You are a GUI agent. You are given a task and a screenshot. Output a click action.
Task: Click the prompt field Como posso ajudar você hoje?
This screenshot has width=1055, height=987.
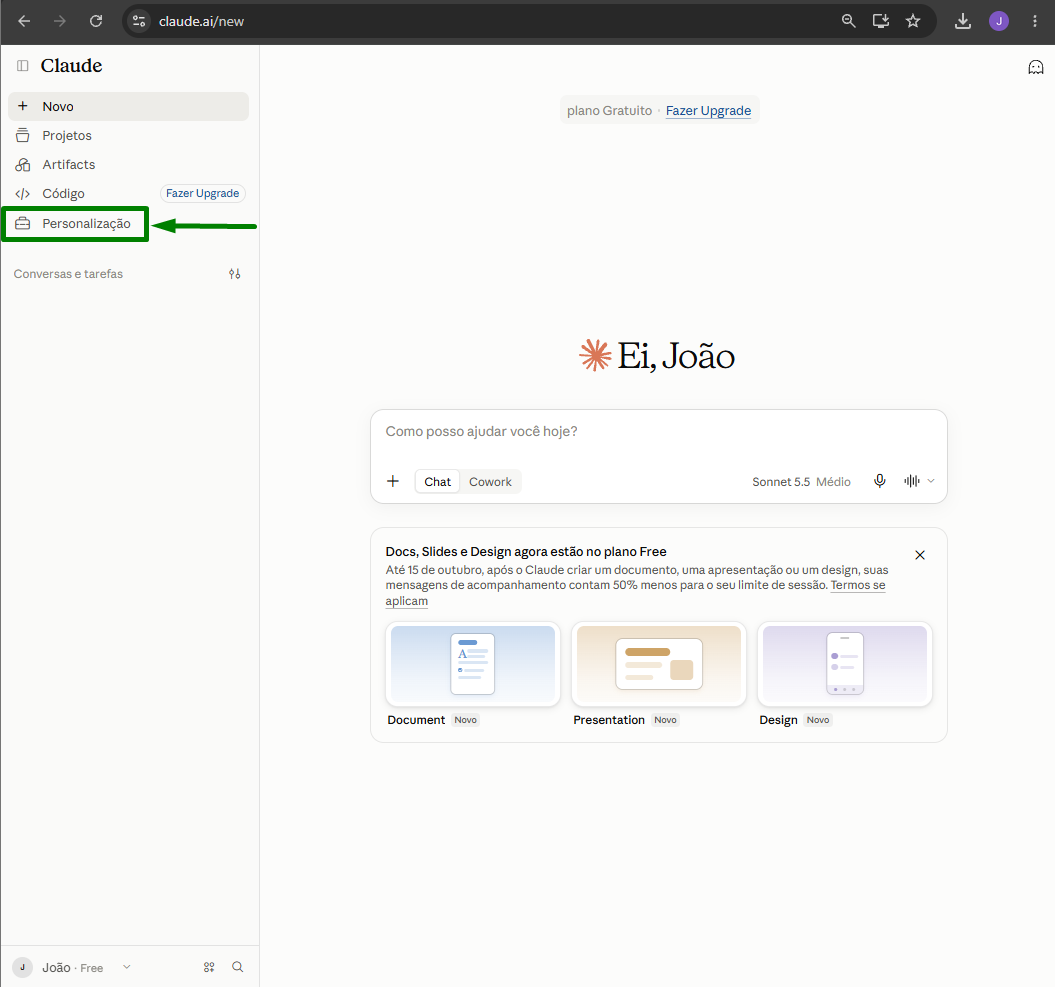(x=658, y=431)
